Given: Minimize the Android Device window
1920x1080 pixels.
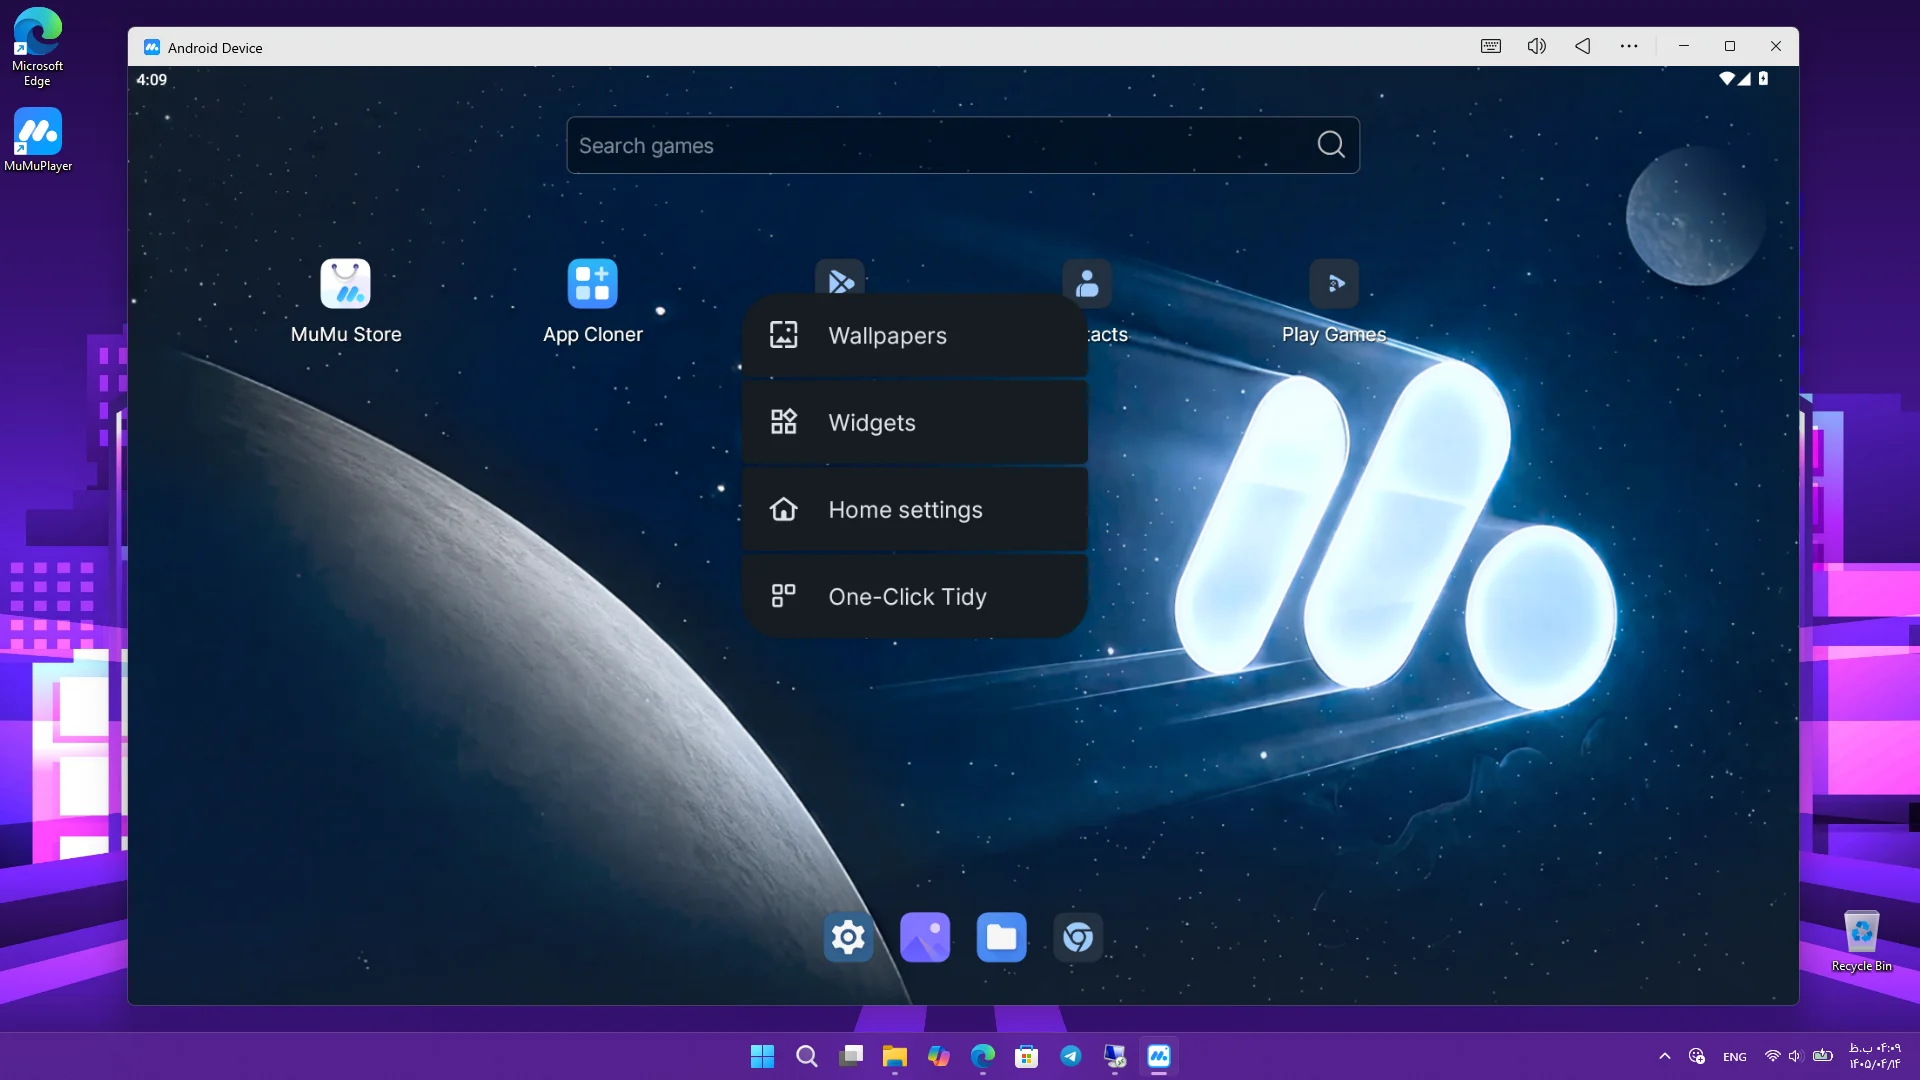Looking at the screenshot, I should [1684, 46].
